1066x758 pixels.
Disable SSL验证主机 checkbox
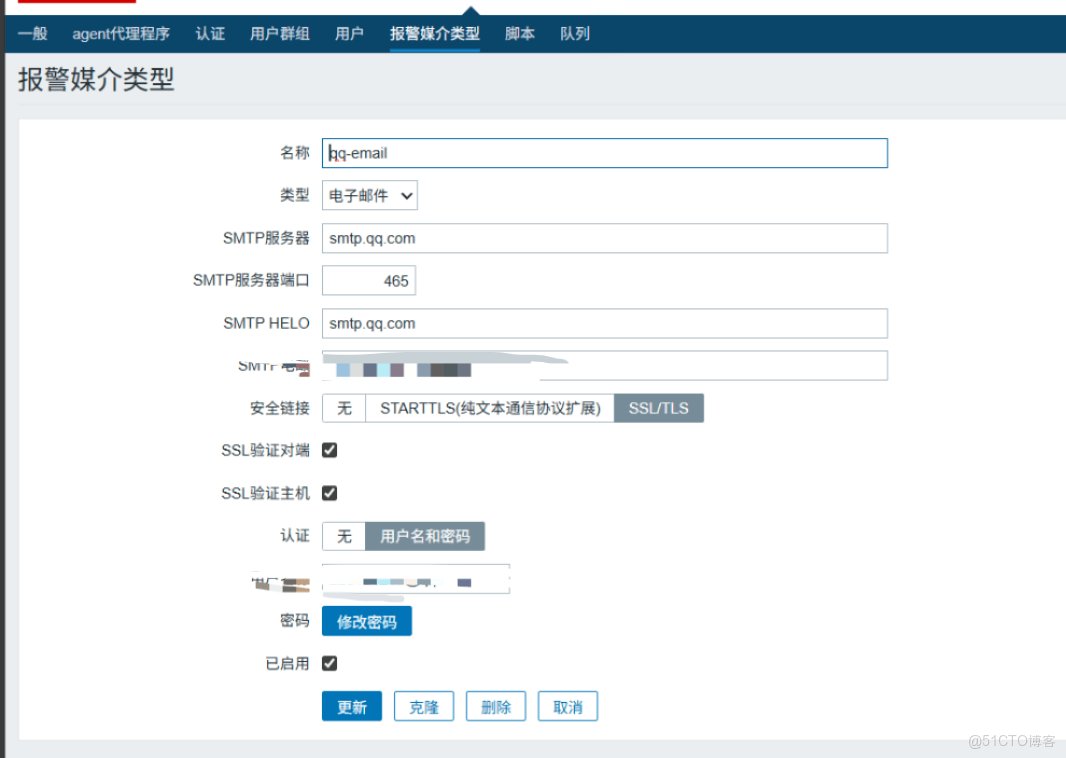click(329, 492)
